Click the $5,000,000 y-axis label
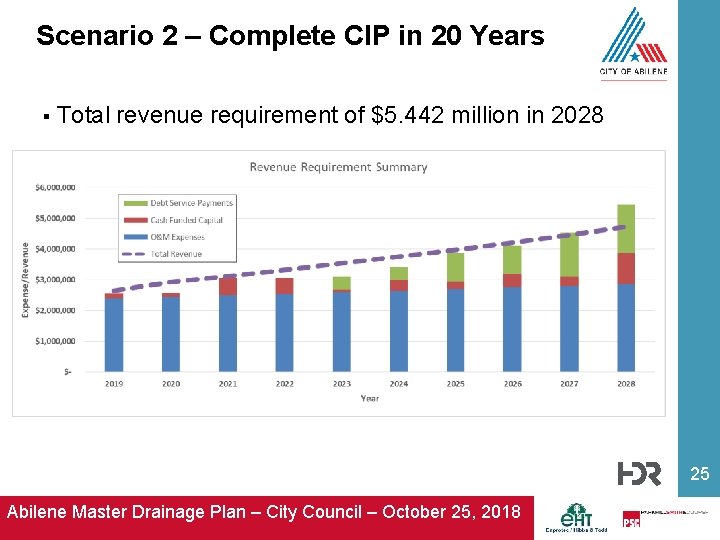The height and width of the screenshot is (540, 720). pyautogui.click(x=55, y=218)
